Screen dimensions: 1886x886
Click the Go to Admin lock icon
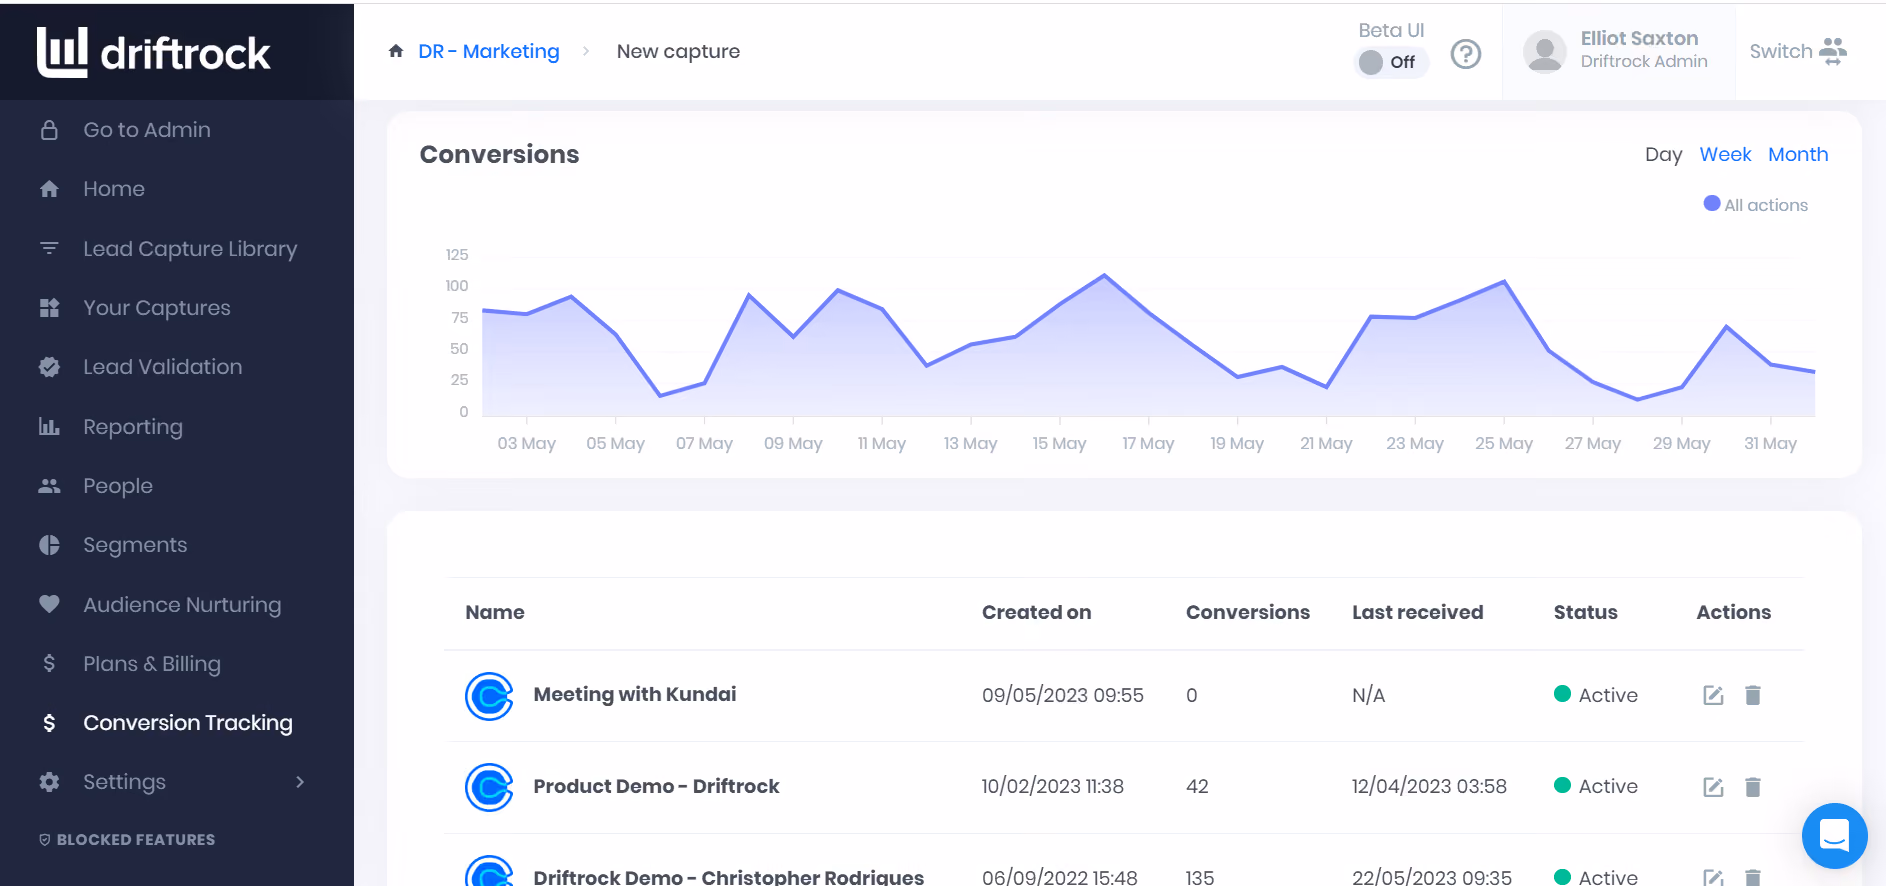(49, 130)
